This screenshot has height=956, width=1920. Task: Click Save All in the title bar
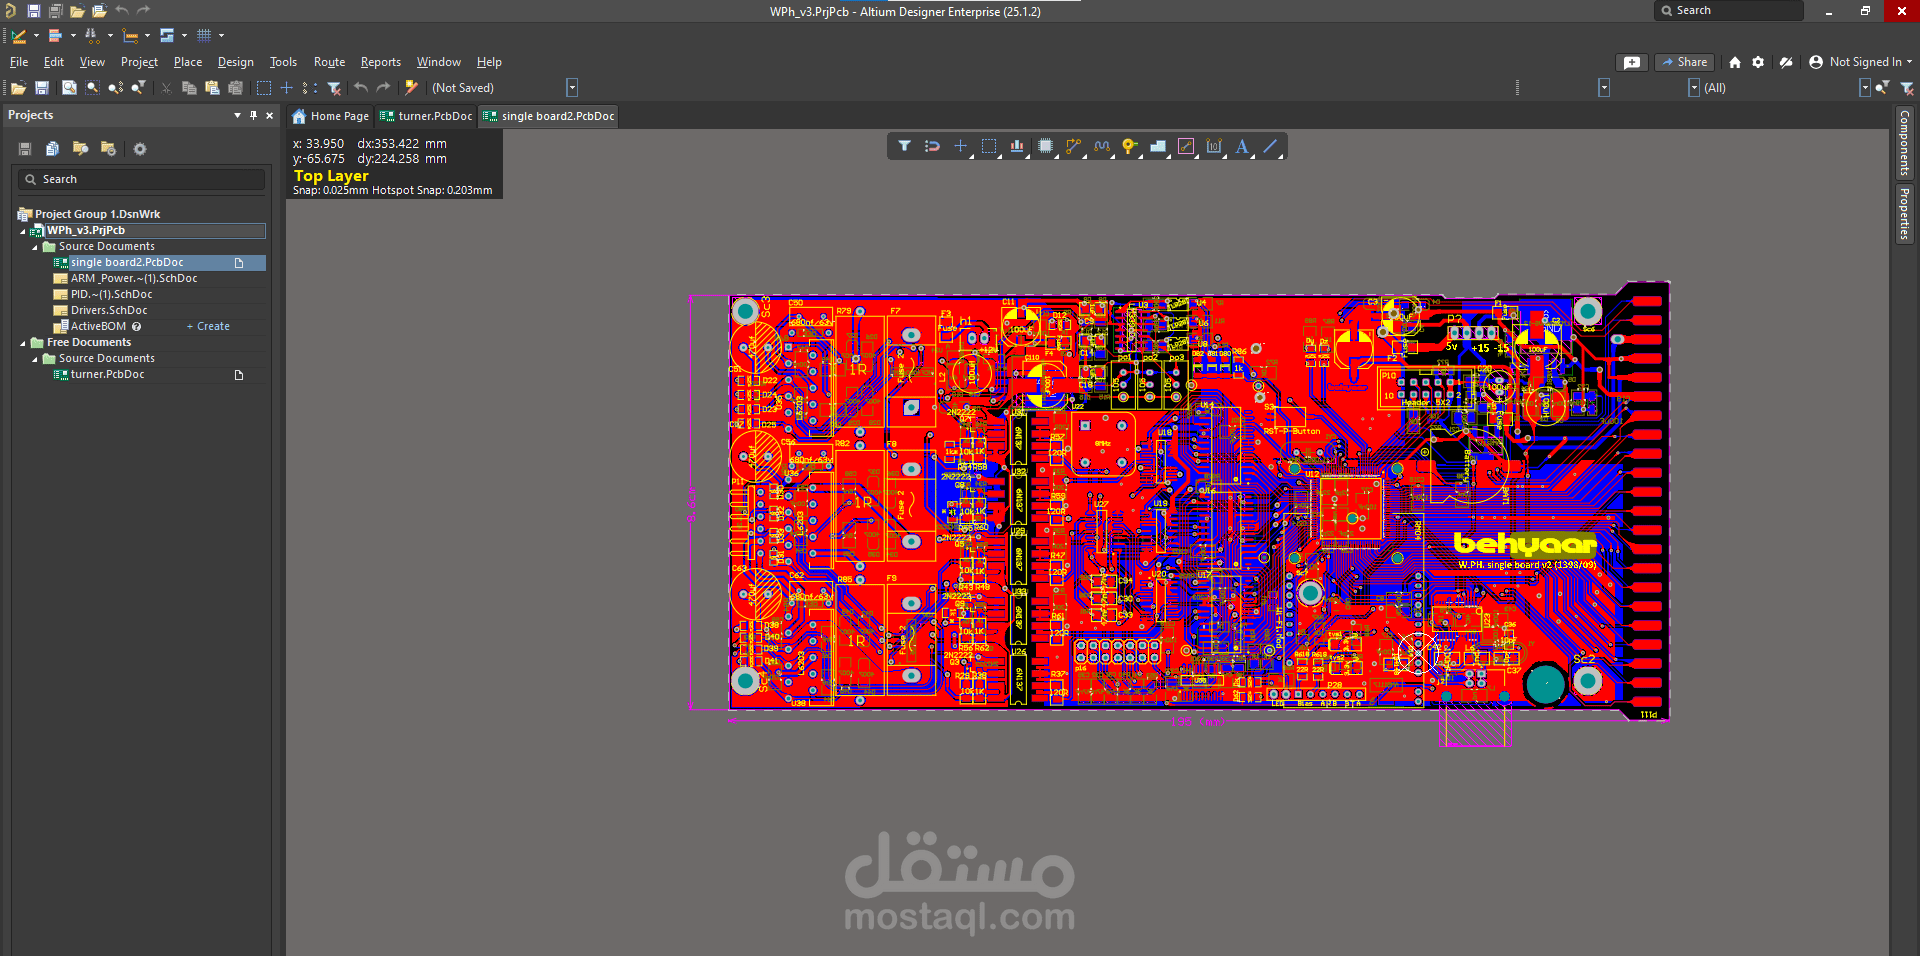click(x=55, y=11)
